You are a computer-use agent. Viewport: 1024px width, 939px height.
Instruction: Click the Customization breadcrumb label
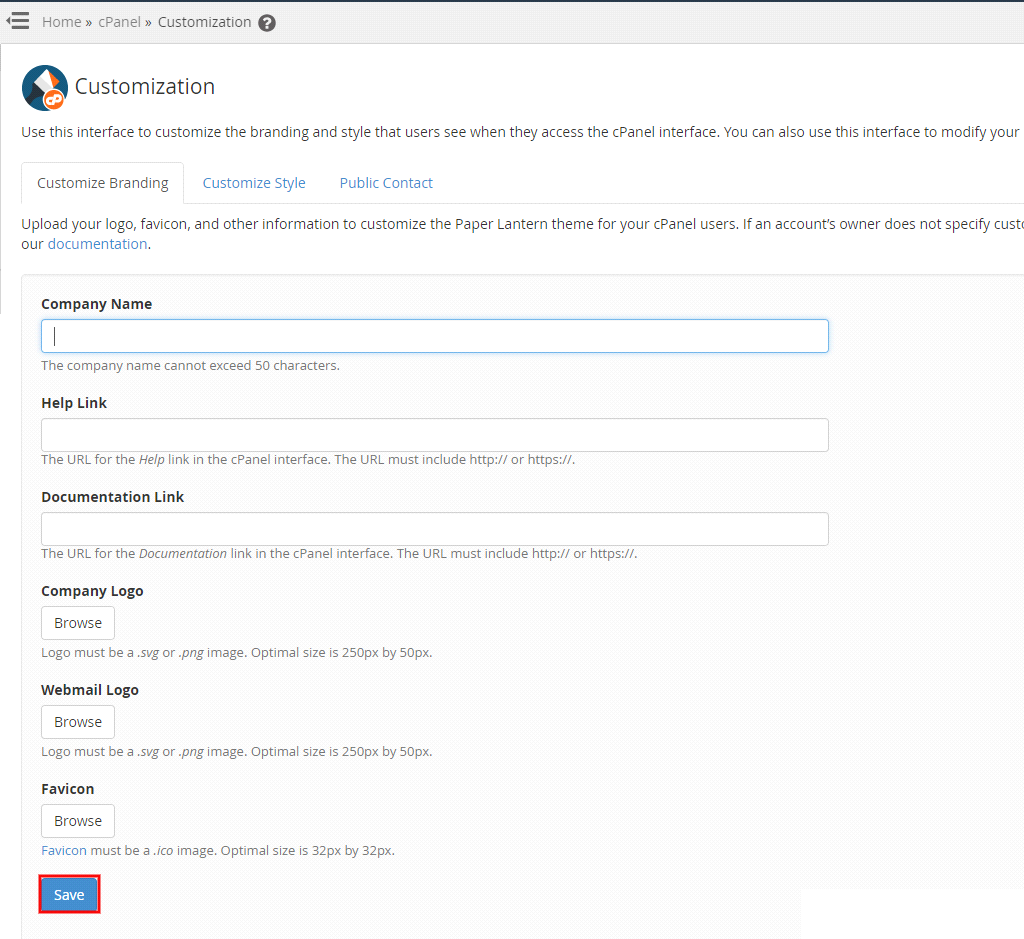204,21
